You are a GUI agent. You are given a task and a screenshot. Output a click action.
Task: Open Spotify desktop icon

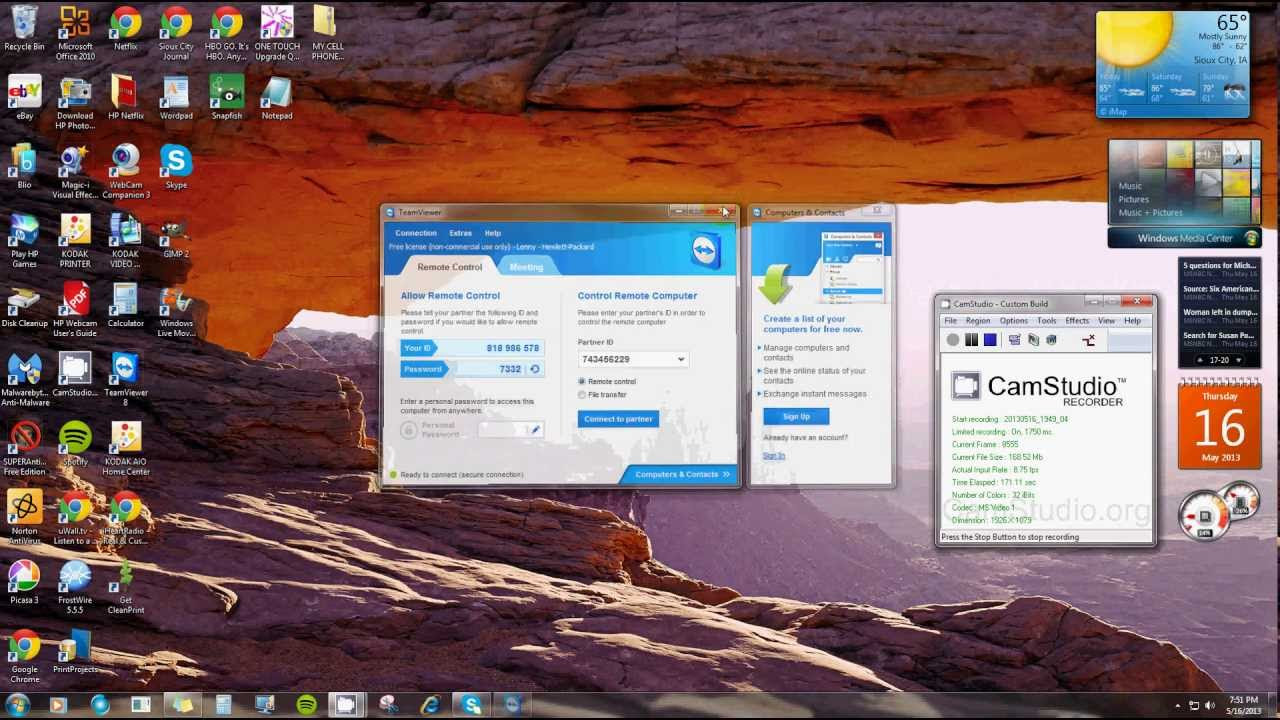(75, 444)
